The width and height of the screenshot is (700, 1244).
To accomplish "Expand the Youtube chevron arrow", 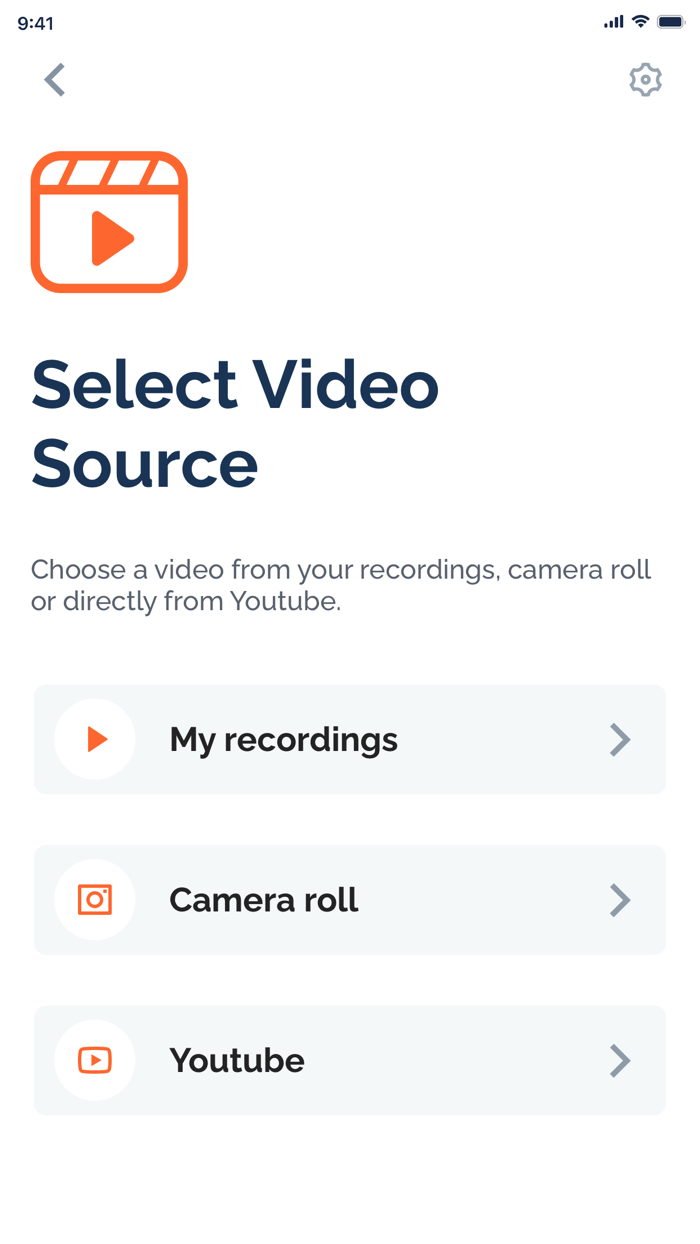I will 621,1060.
